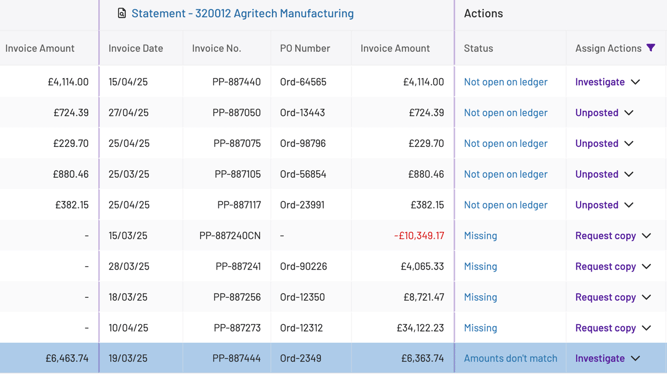
Task: Click PO number Ord-13443
Action: 302,113
